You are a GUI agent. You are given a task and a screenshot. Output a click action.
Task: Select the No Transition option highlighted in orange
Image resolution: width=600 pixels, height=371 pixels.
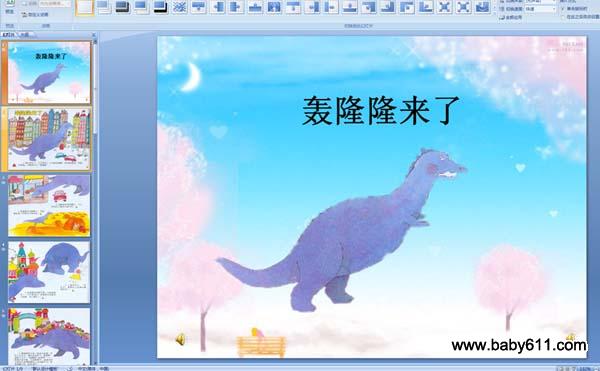(85, 7)
